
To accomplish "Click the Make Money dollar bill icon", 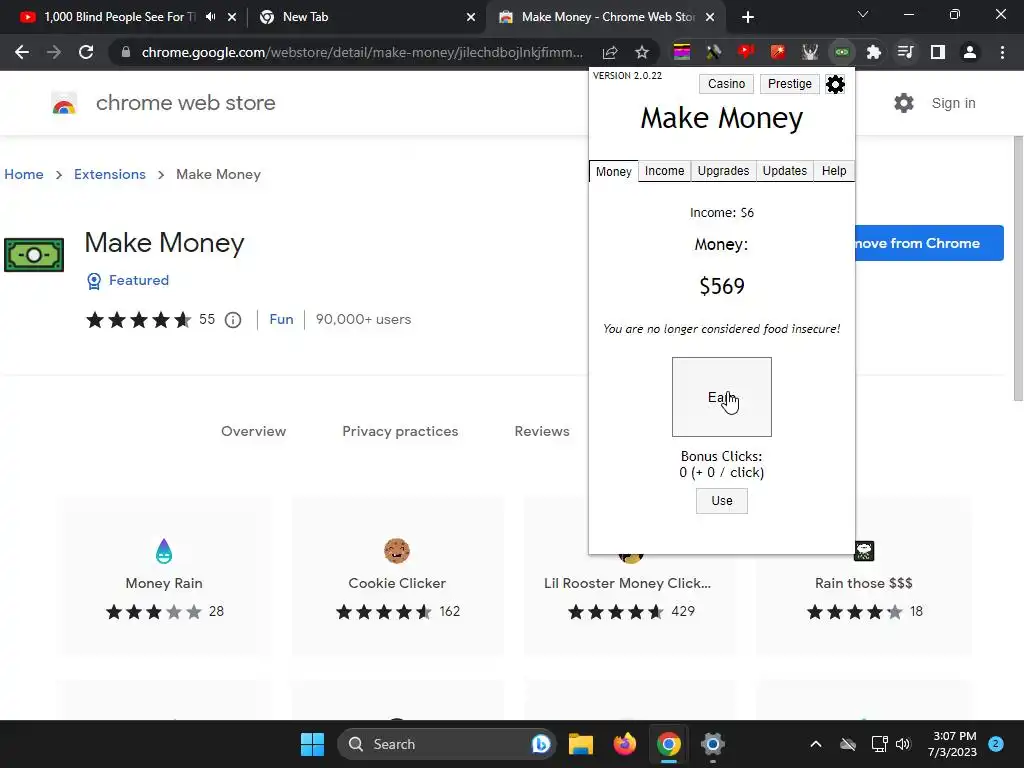I will pos(34,255).
